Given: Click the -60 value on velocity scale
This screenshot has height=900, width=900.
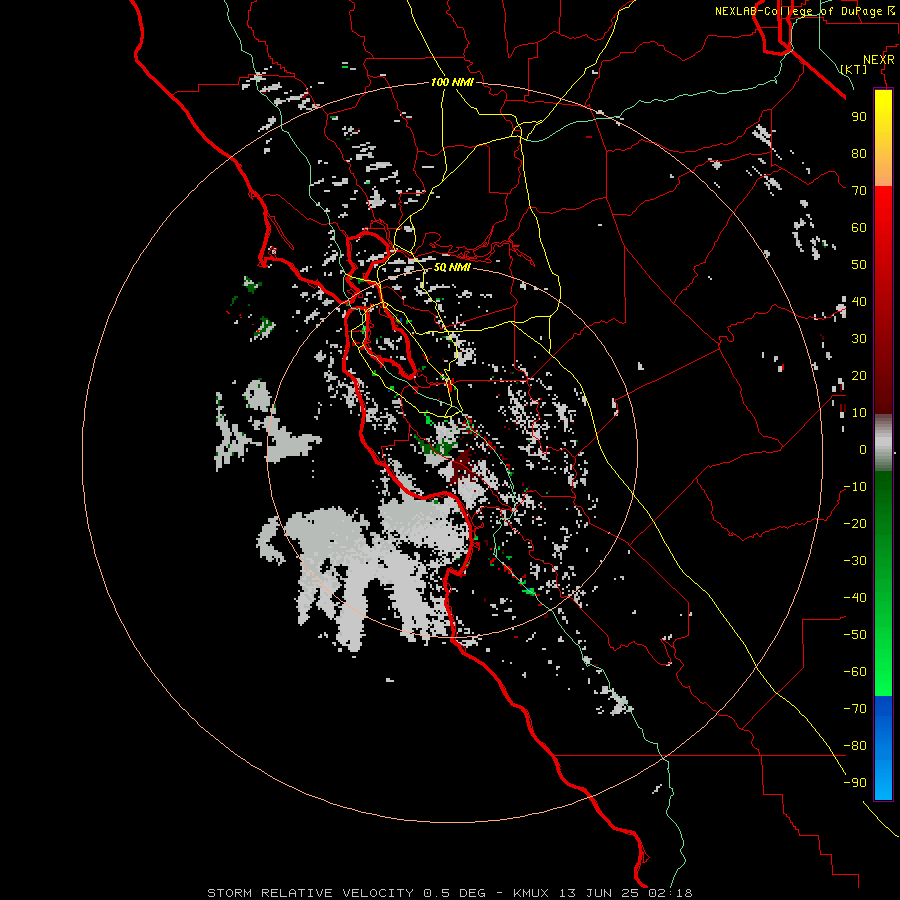Looking at the screenshot, I should tap(855, 672).
